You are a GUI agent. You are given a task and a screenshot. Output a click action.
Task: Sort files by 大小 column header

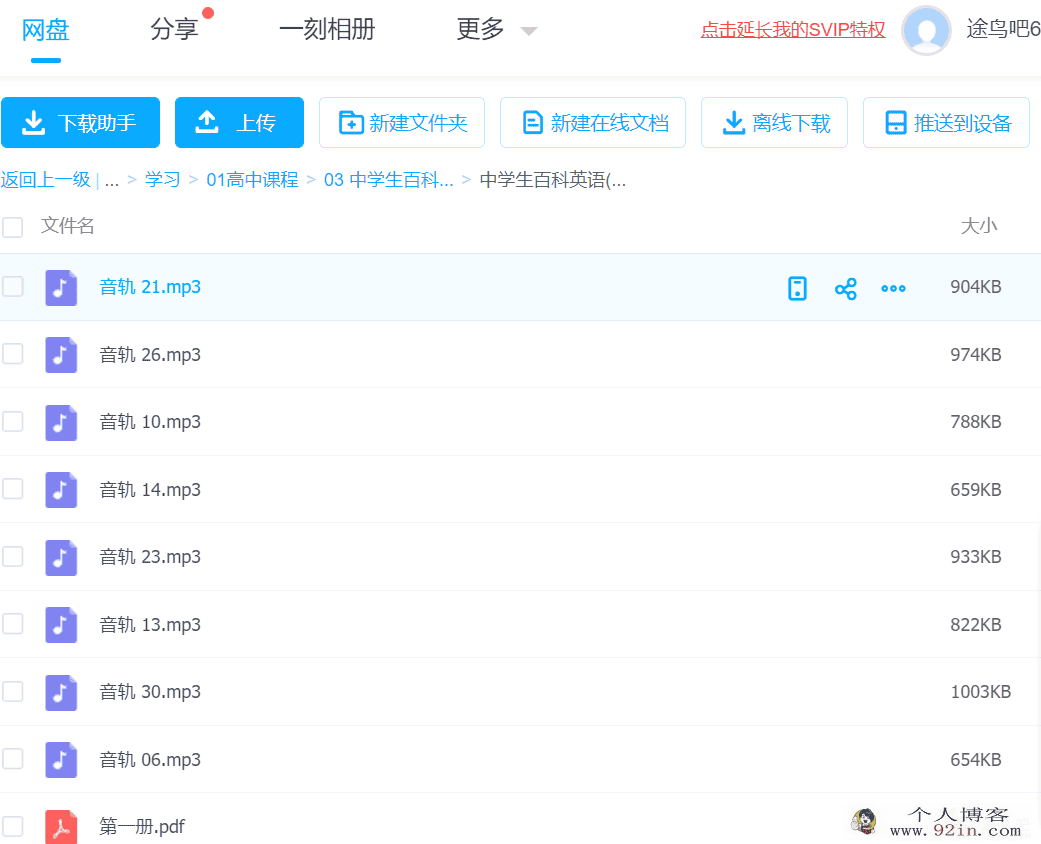(x=979, y=226)
